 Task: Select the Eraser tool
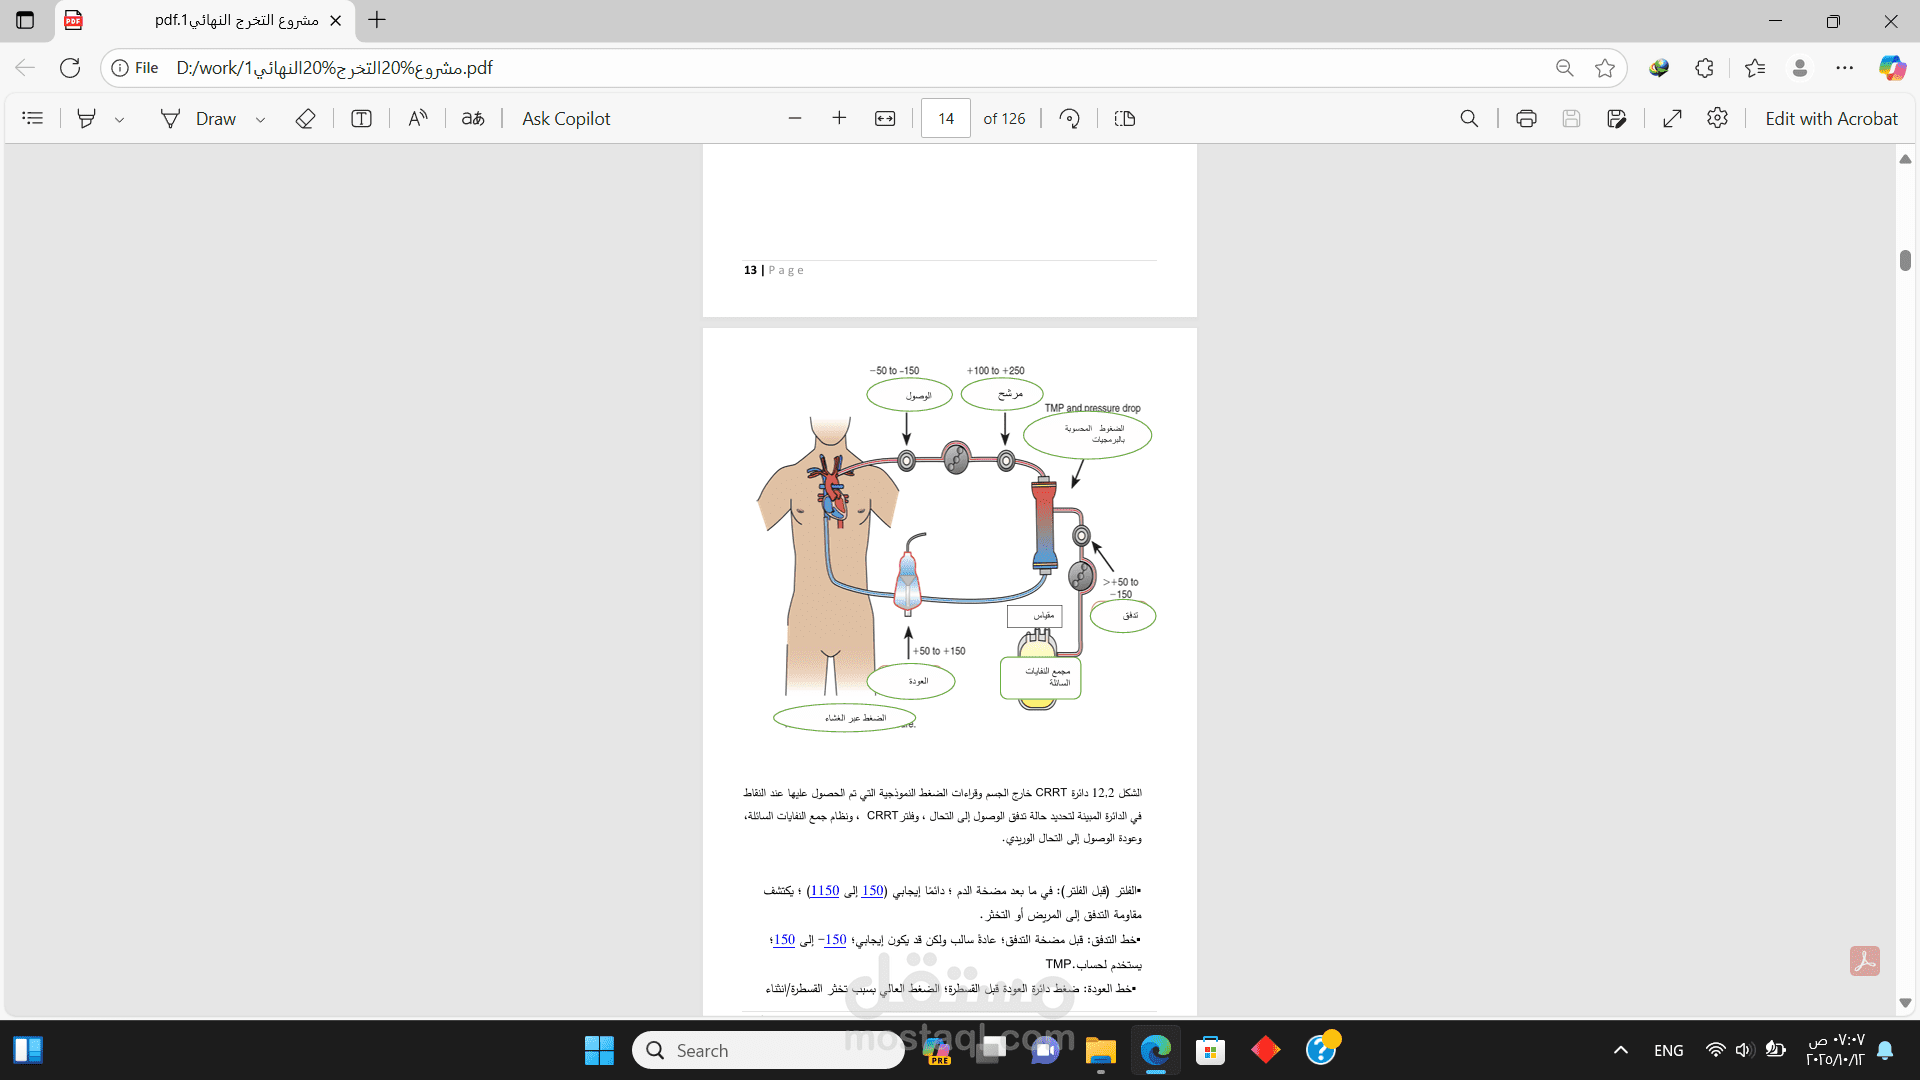305,118
